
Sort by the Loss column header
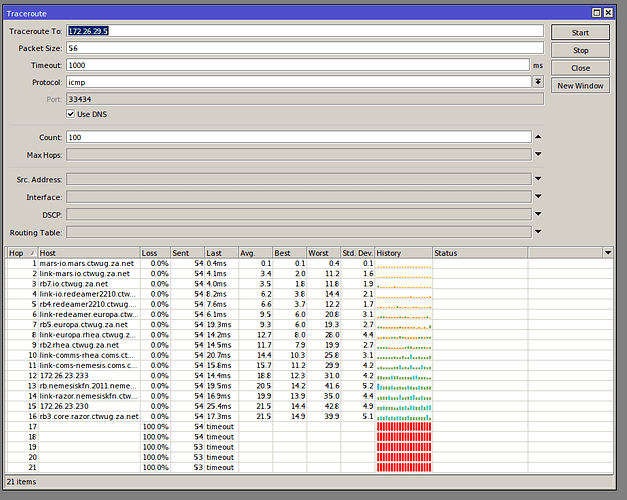click(153, 253)
